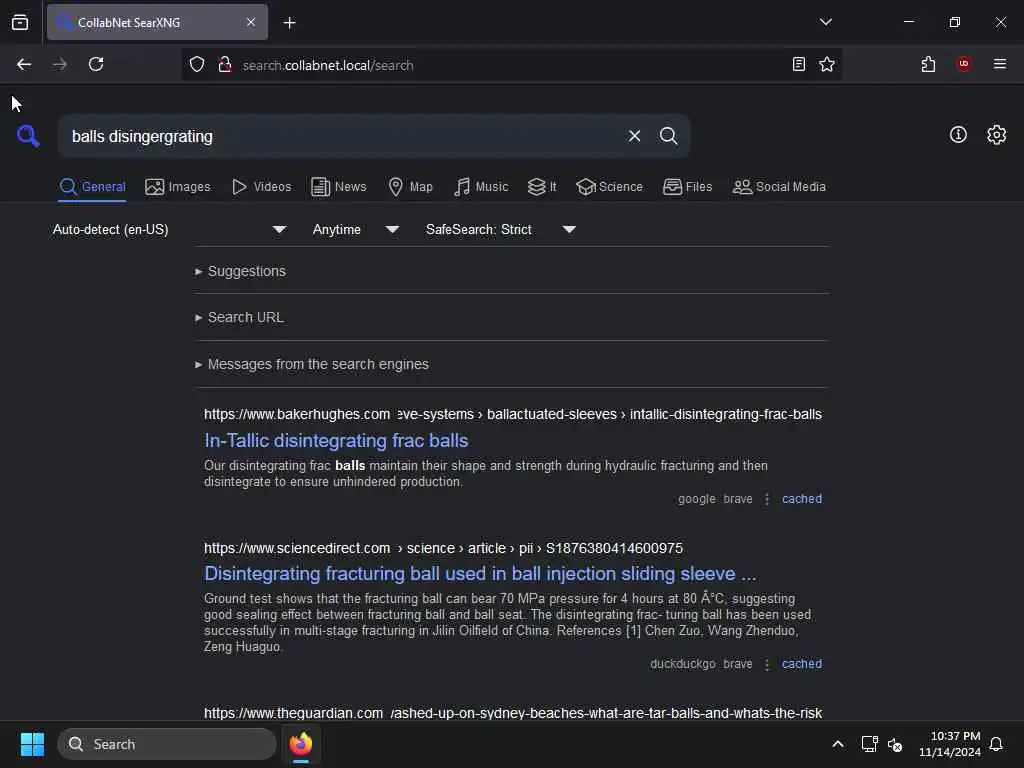Click Firefox icon in taskbar

(301, 744)
